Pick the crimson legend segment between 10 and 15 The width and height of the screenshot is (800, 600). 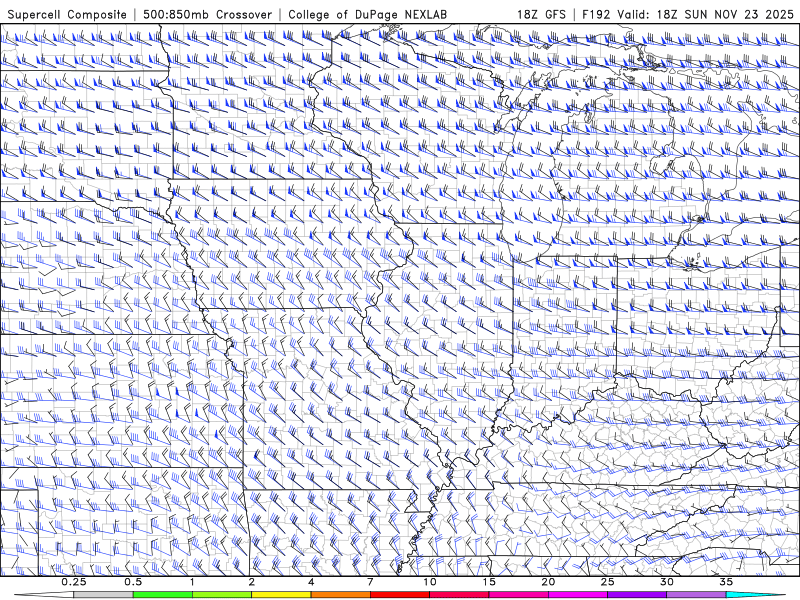pos(459,595)
